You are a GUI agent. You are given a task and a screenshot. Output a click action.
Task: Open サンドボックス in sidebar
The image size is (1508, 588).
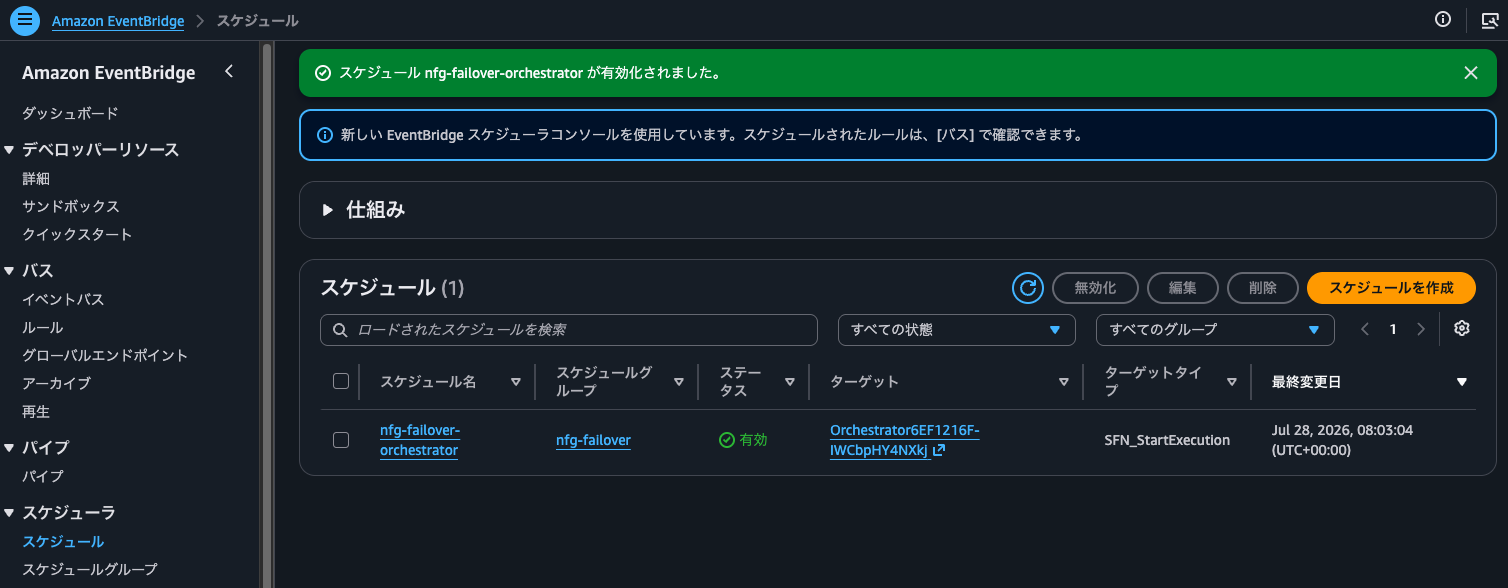coord(71,206)
